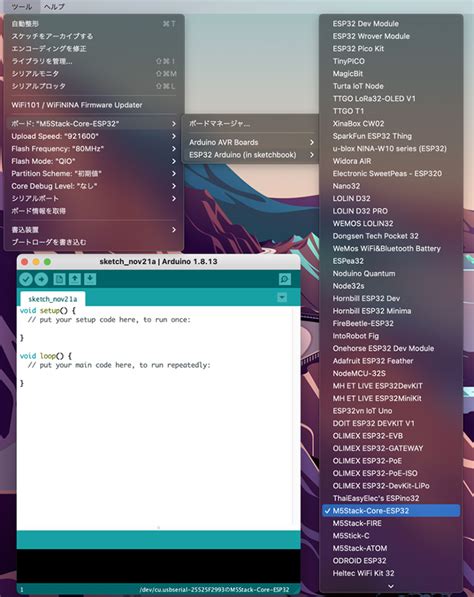
Task: Open the ヘルプ menu in menu bar
Action: pyautogui.click(x=54, y=7)
